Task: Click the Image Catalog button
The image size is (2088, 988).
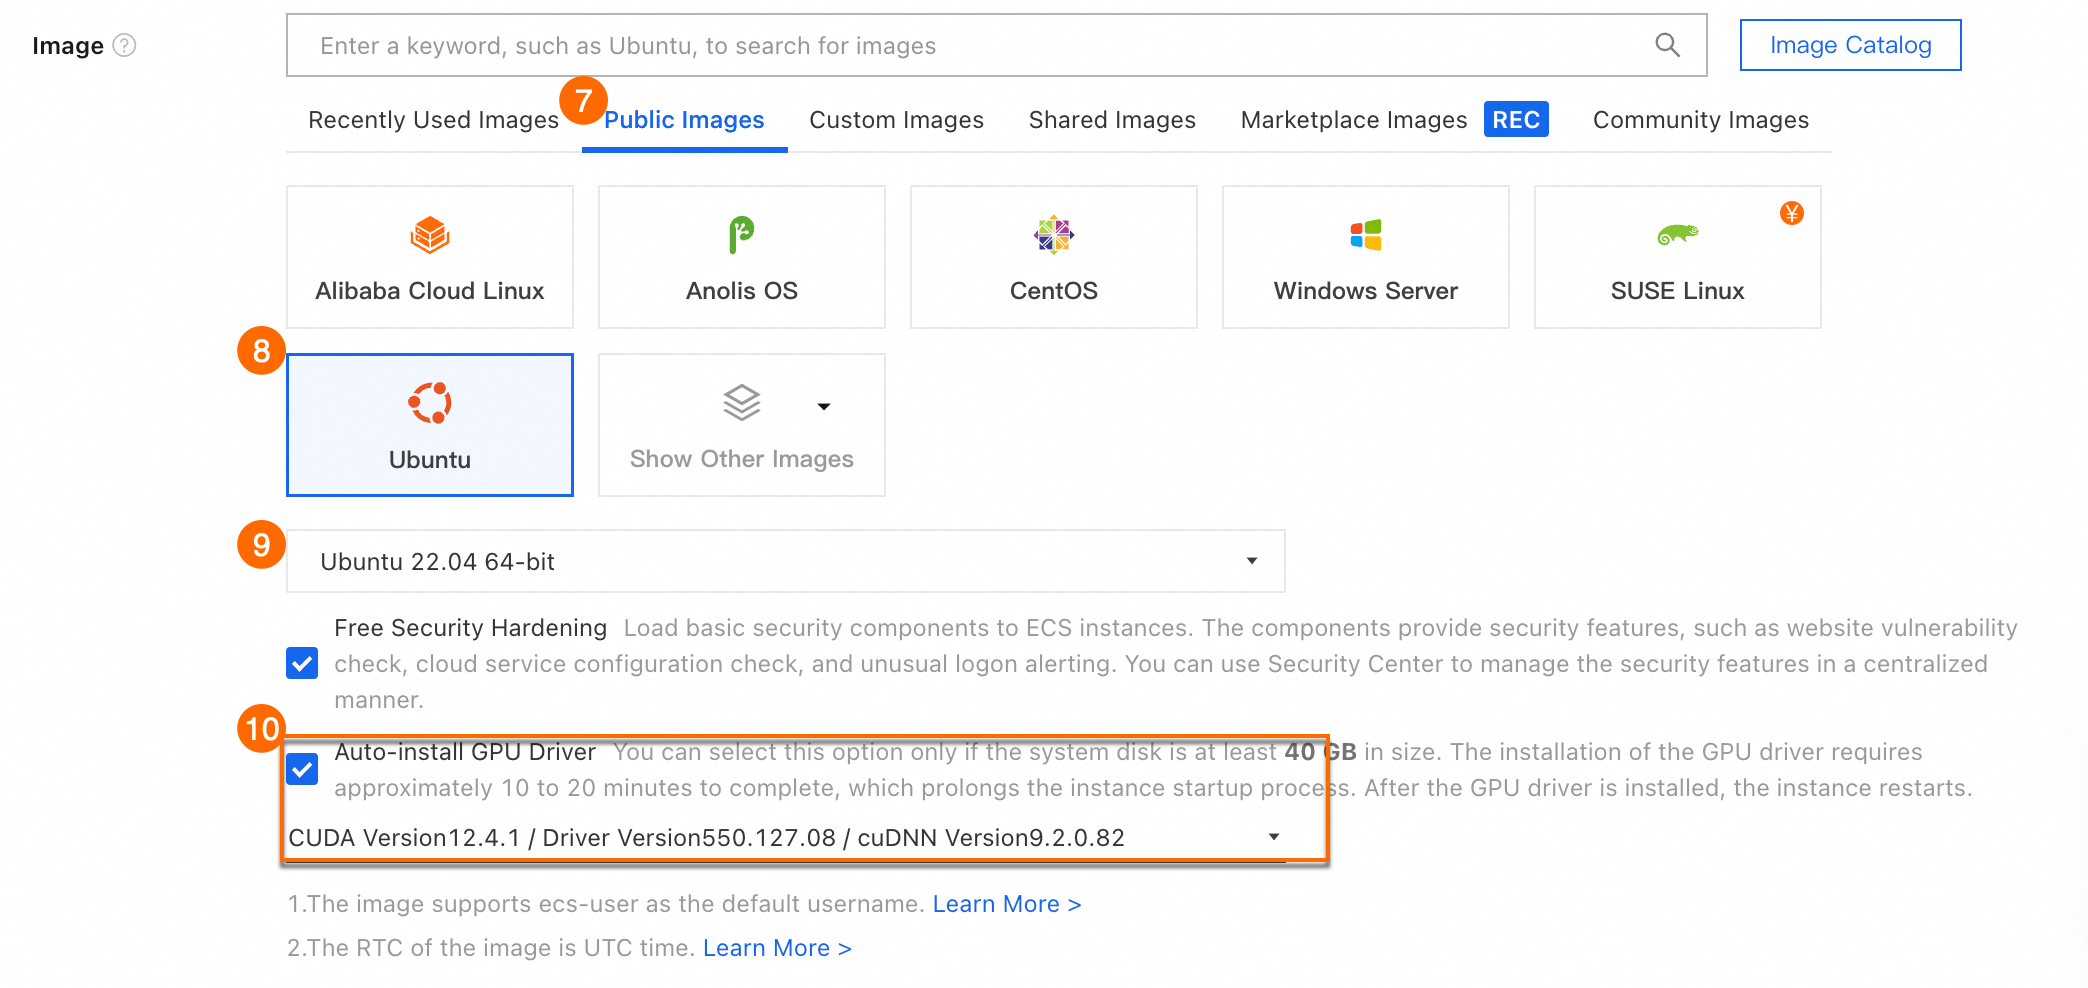Action: pos(1850,45)
